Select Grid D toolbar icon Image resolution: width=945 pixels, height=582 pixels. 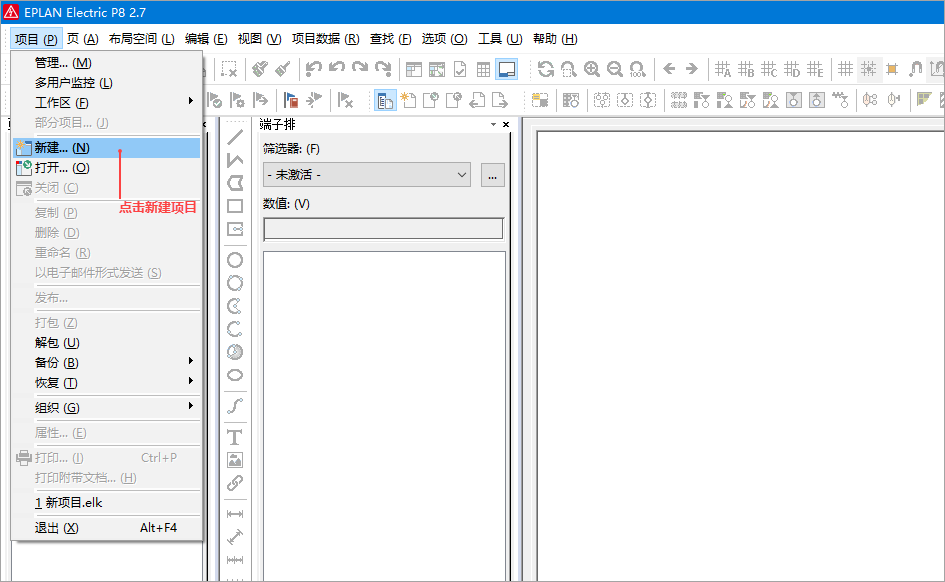point(792,69)
